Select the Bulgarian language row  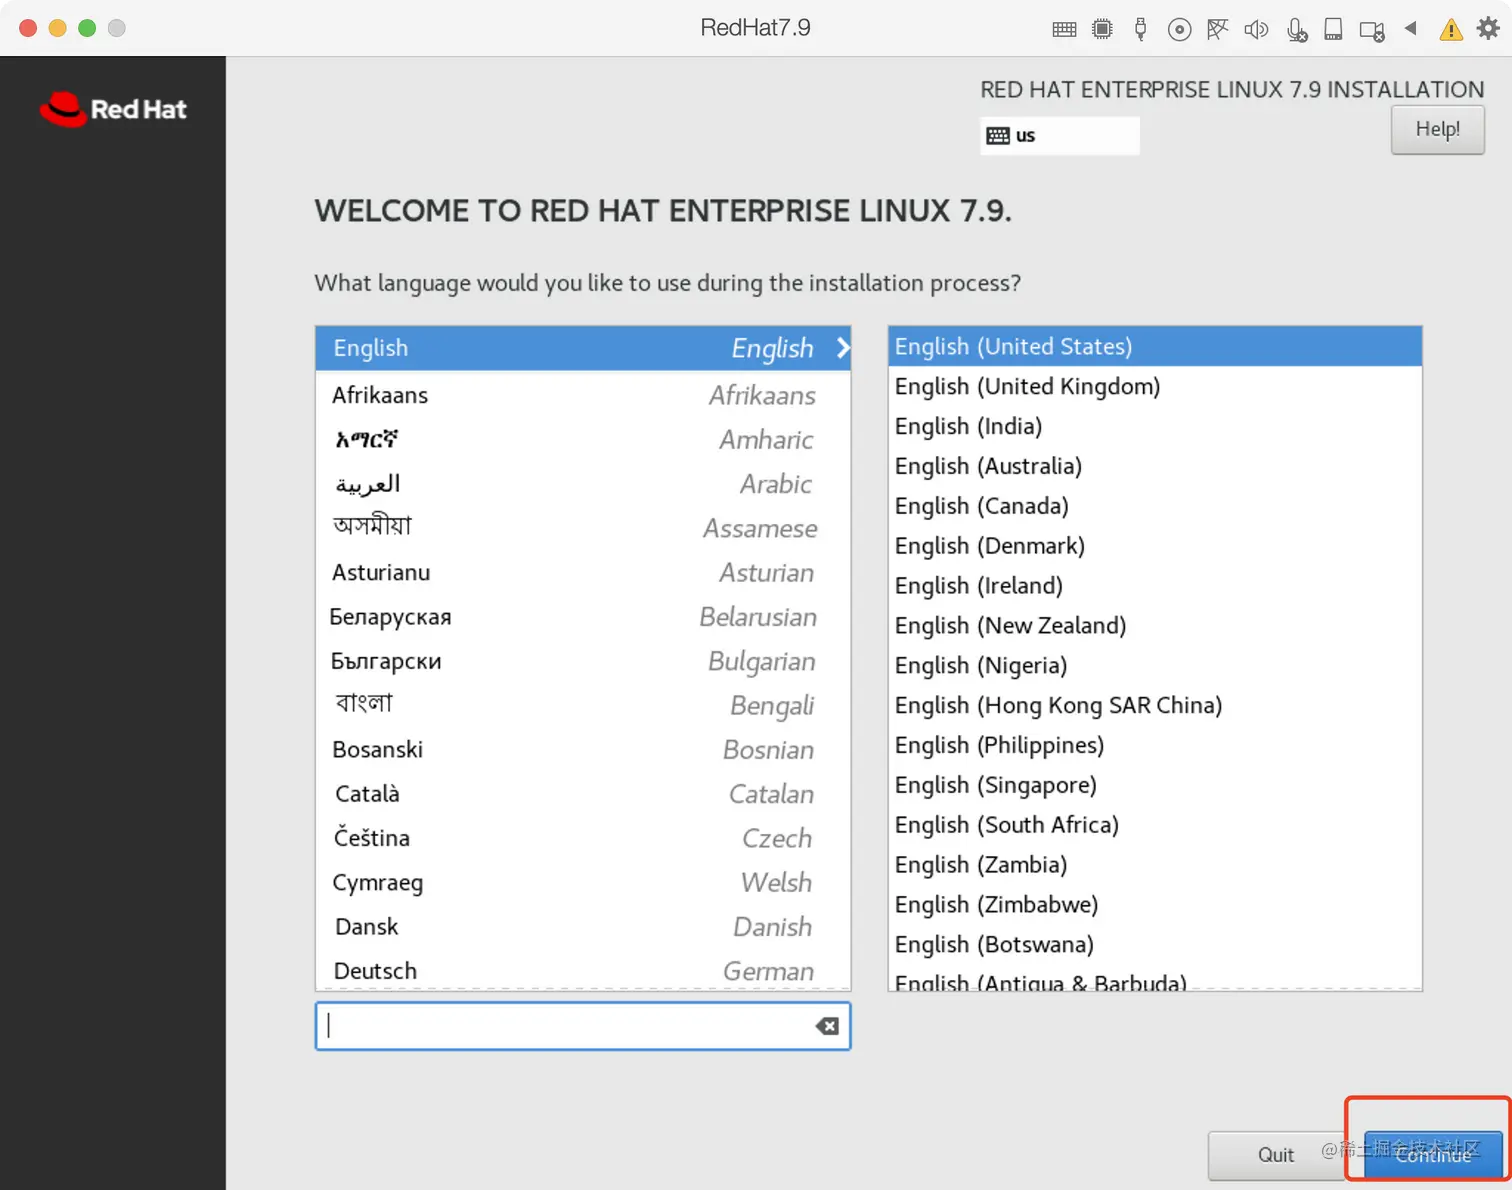click(583, 661)
